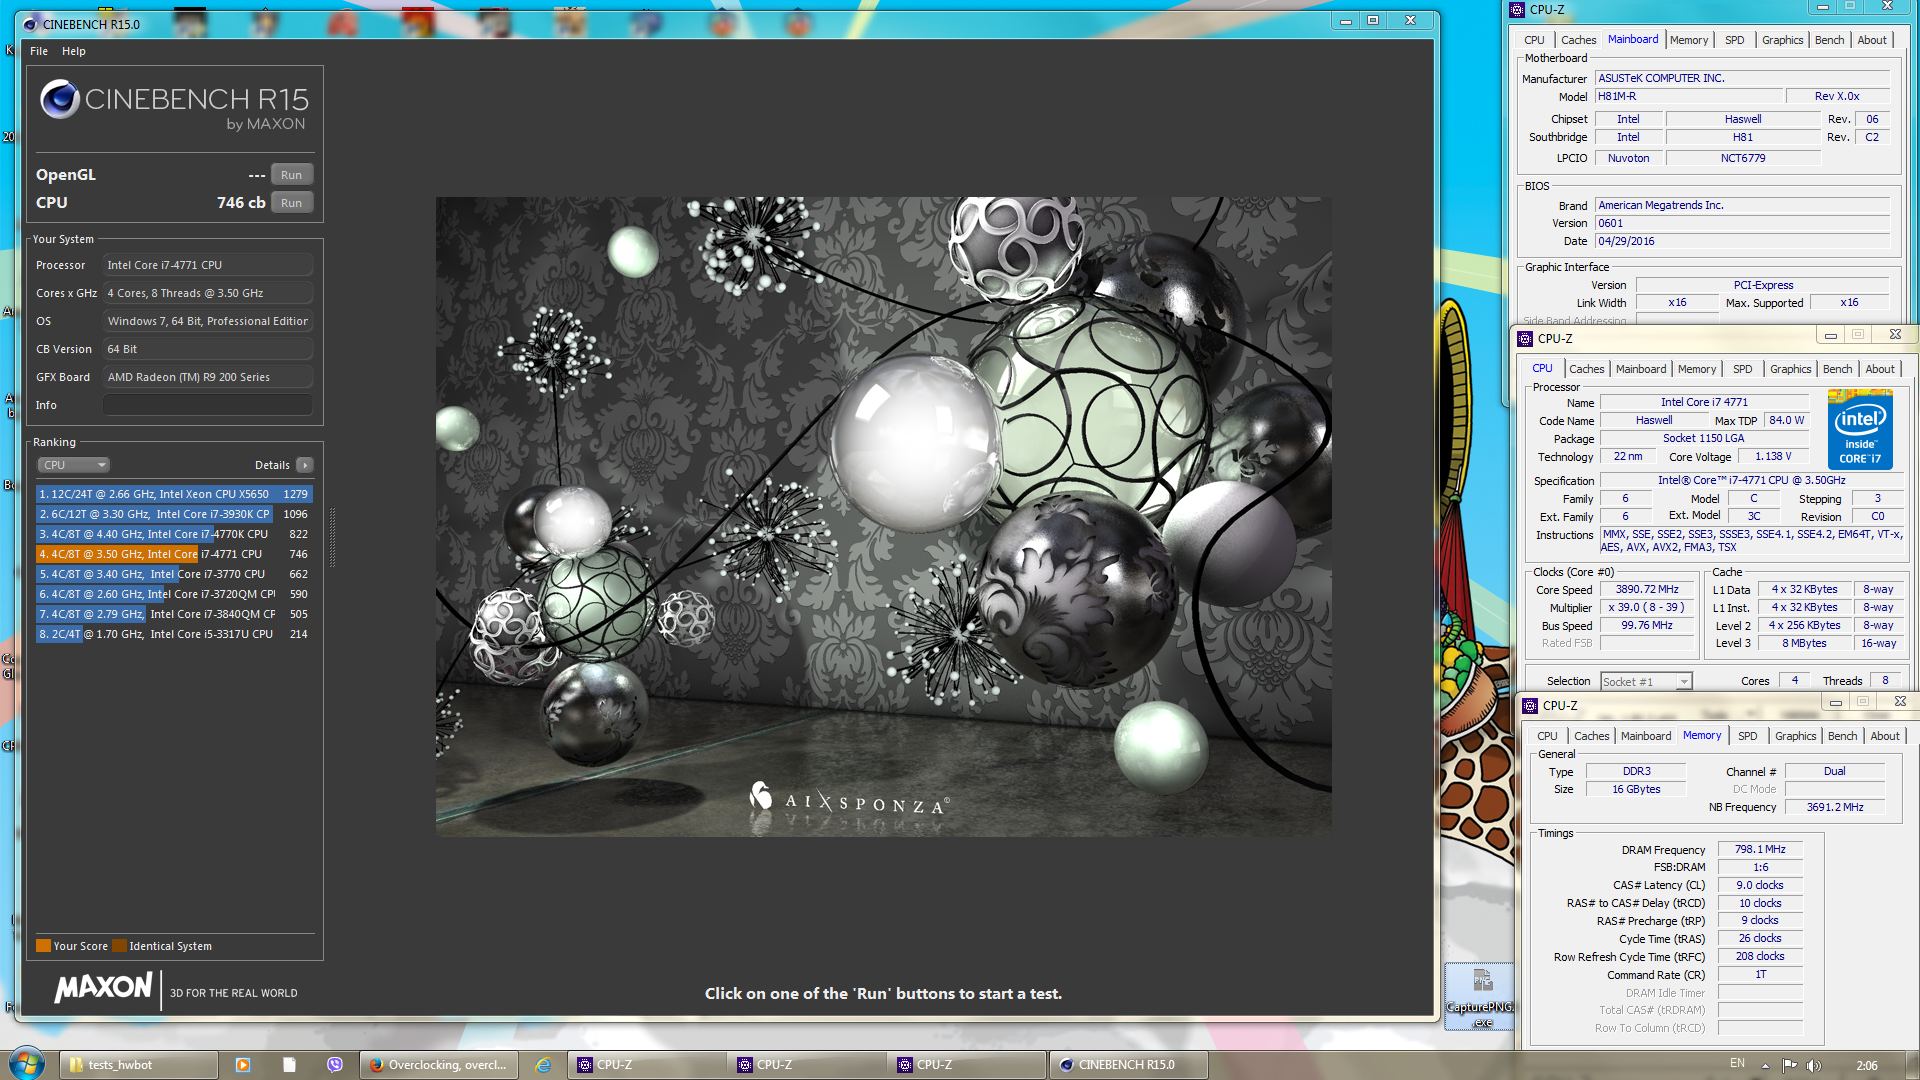The image size is (1920, 1080).
Task: Click middle CPU-Z window title icon
Action: pyautogui.click(x=1524, y=339)
